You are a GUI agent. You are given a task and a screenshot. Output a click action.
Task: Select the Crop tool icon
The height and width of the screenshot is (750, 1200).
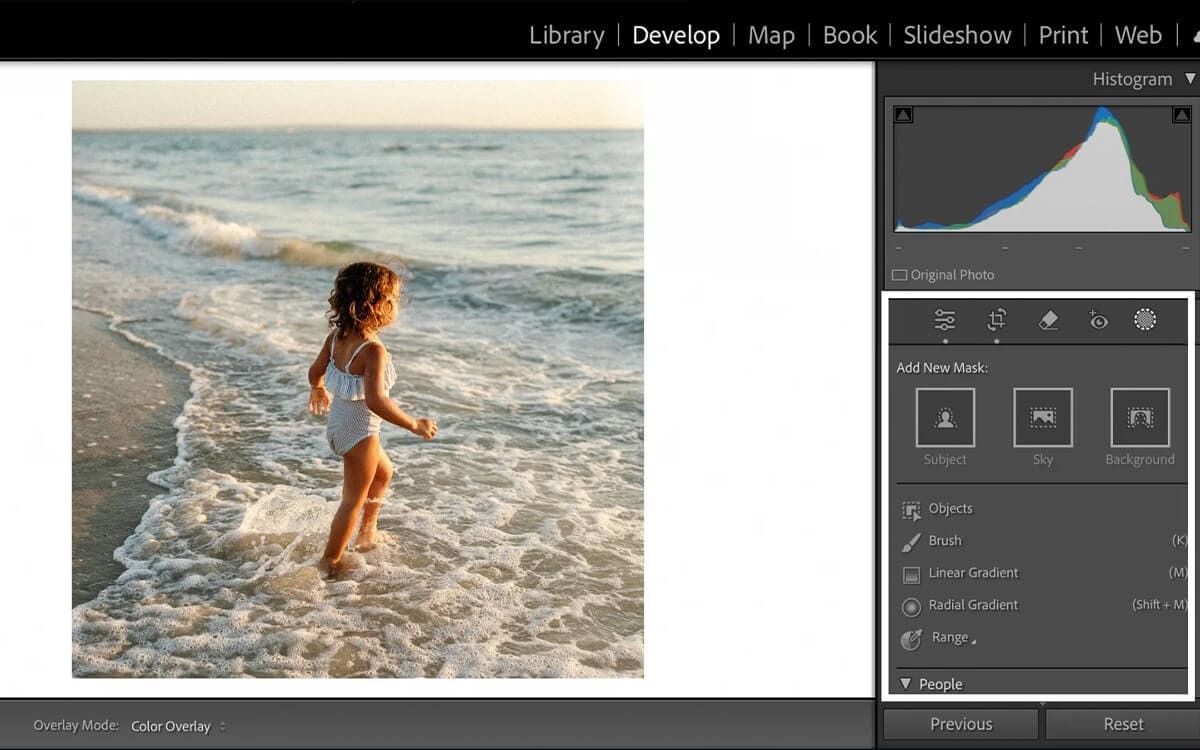tap(996, 320)
